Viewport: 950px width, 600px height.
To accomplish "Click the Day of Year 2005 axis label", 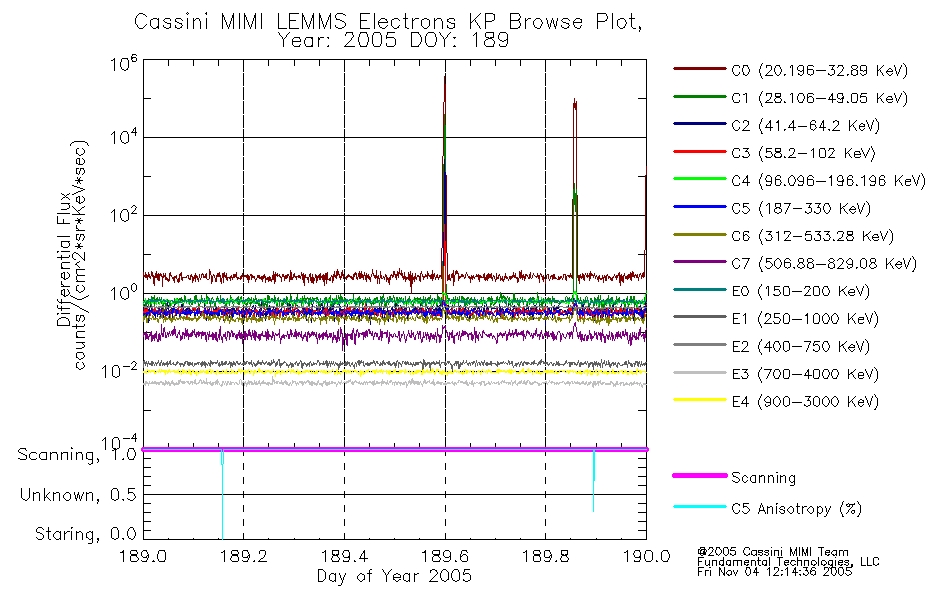I will (394, 576).
